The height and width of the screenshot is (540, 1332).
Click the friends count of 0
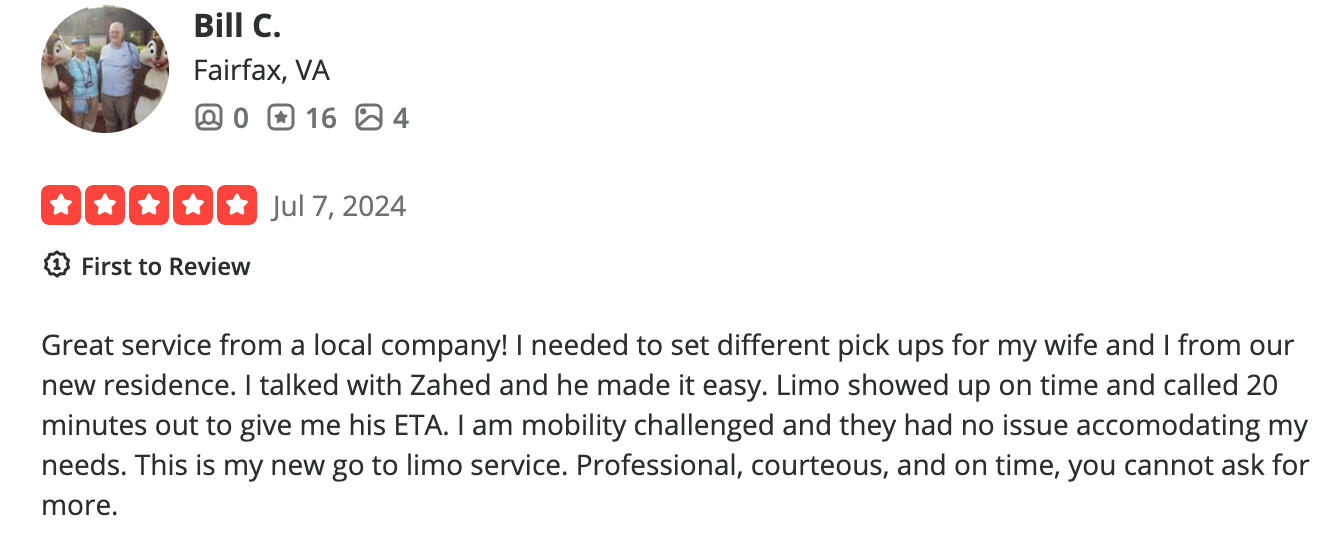[x=240, y=119]
